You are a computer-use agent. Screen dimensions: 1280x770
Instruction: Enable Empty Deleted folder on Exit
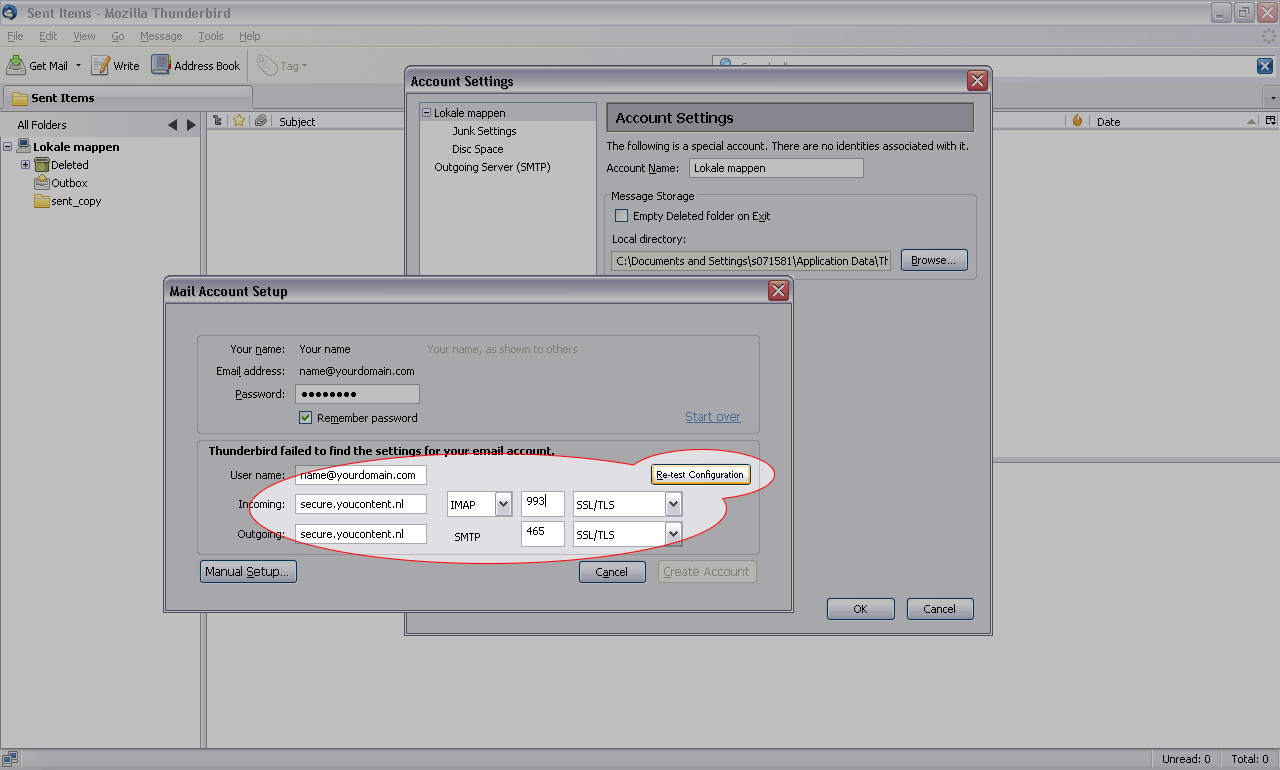point(621,216)
